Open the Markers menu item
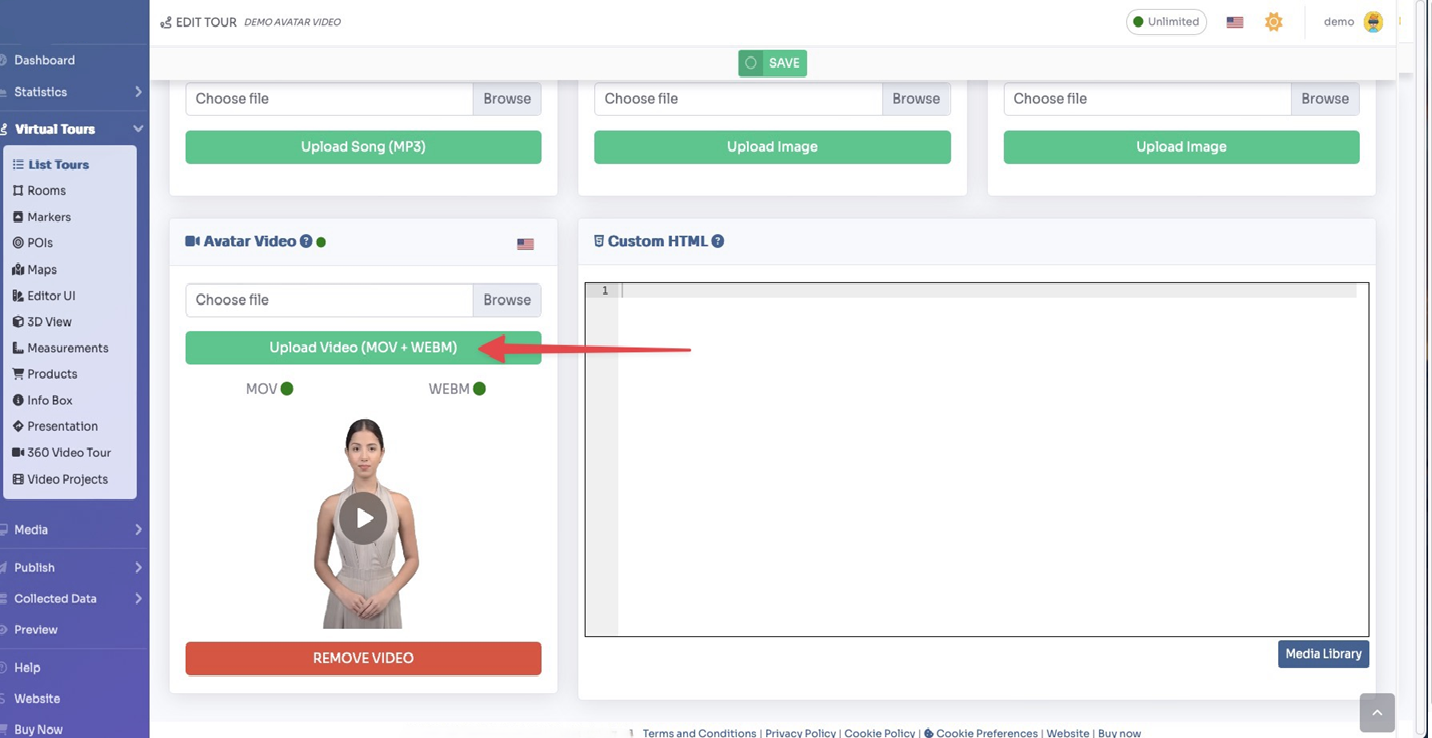This screenshot has height=738, width=1432. coord(49,217)
